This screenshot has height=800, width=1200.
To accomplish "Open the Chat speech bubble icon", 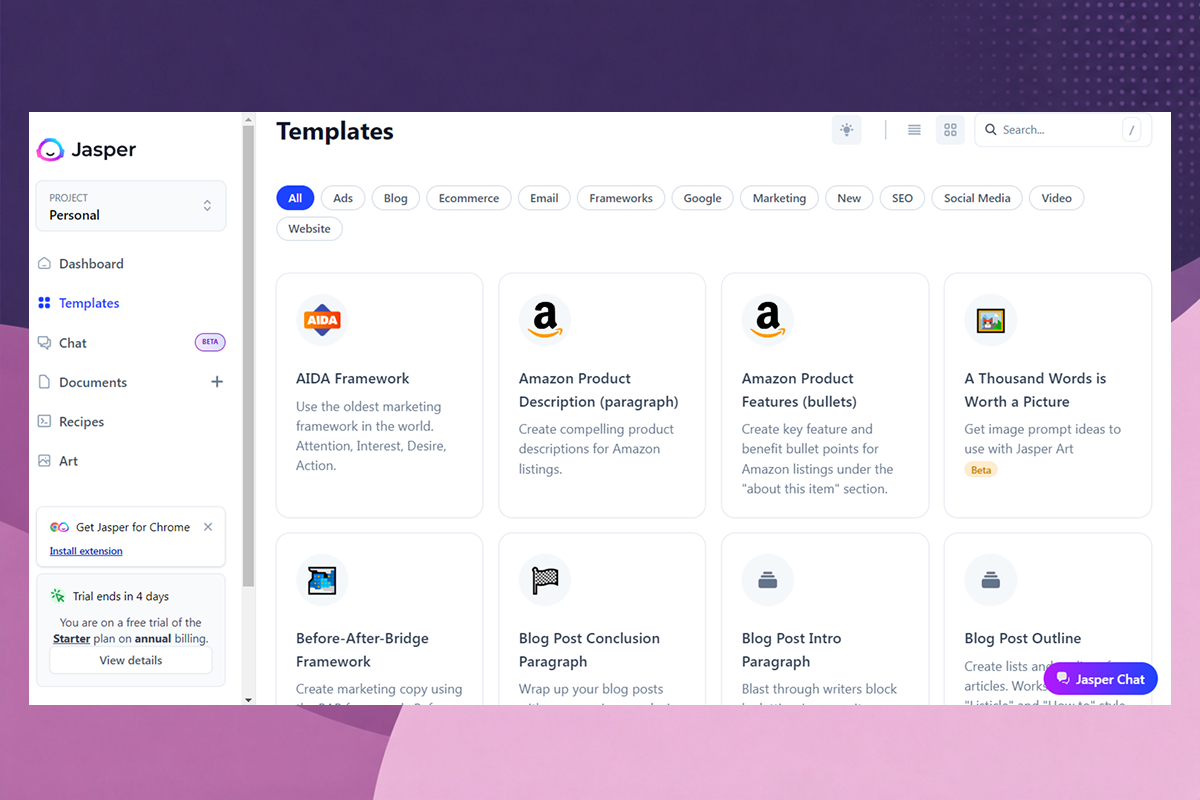I will point(44,343).
